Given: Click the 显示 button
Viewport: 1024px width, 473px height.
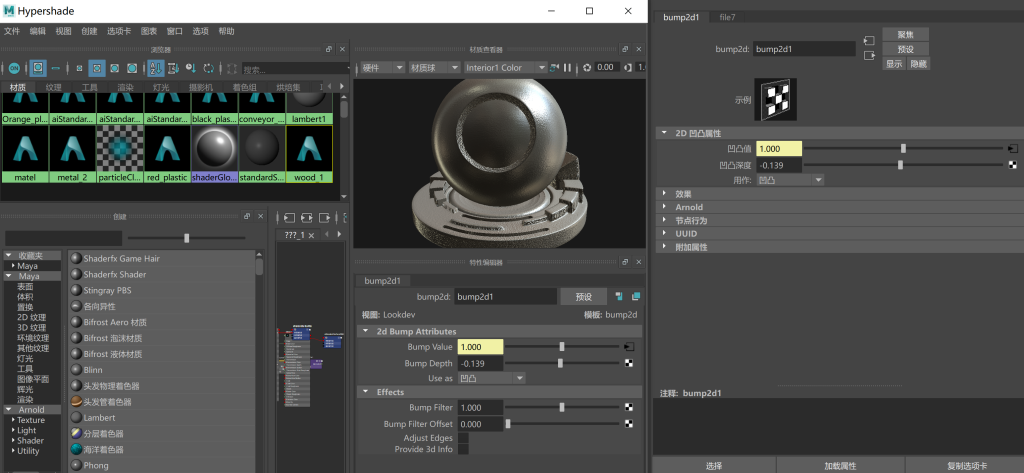Looking at the screenshot, I should pos(894,64).
